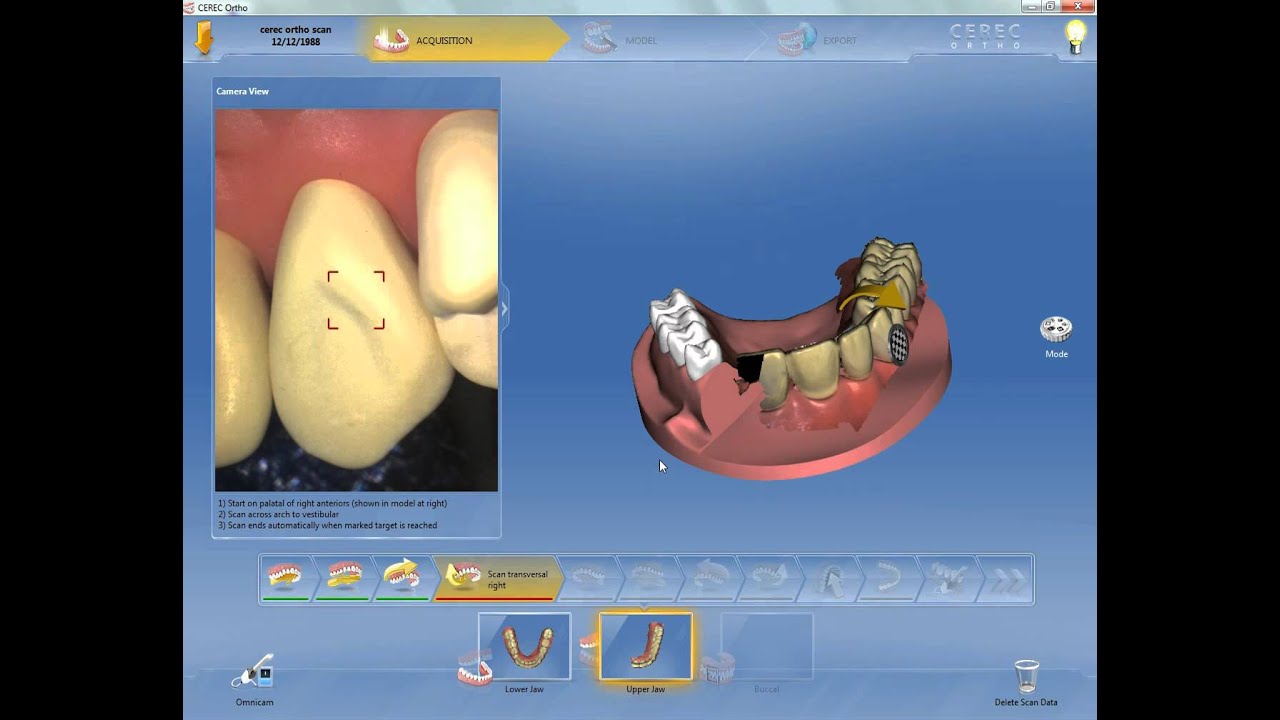Minimize the CEREC Ortho window
The image size is (1280, 720).
1030,7
